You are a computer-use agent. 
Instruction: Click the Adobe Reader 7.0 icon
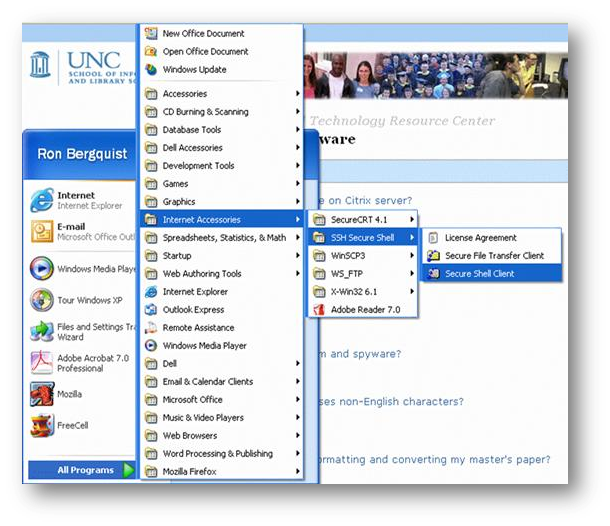319,310
